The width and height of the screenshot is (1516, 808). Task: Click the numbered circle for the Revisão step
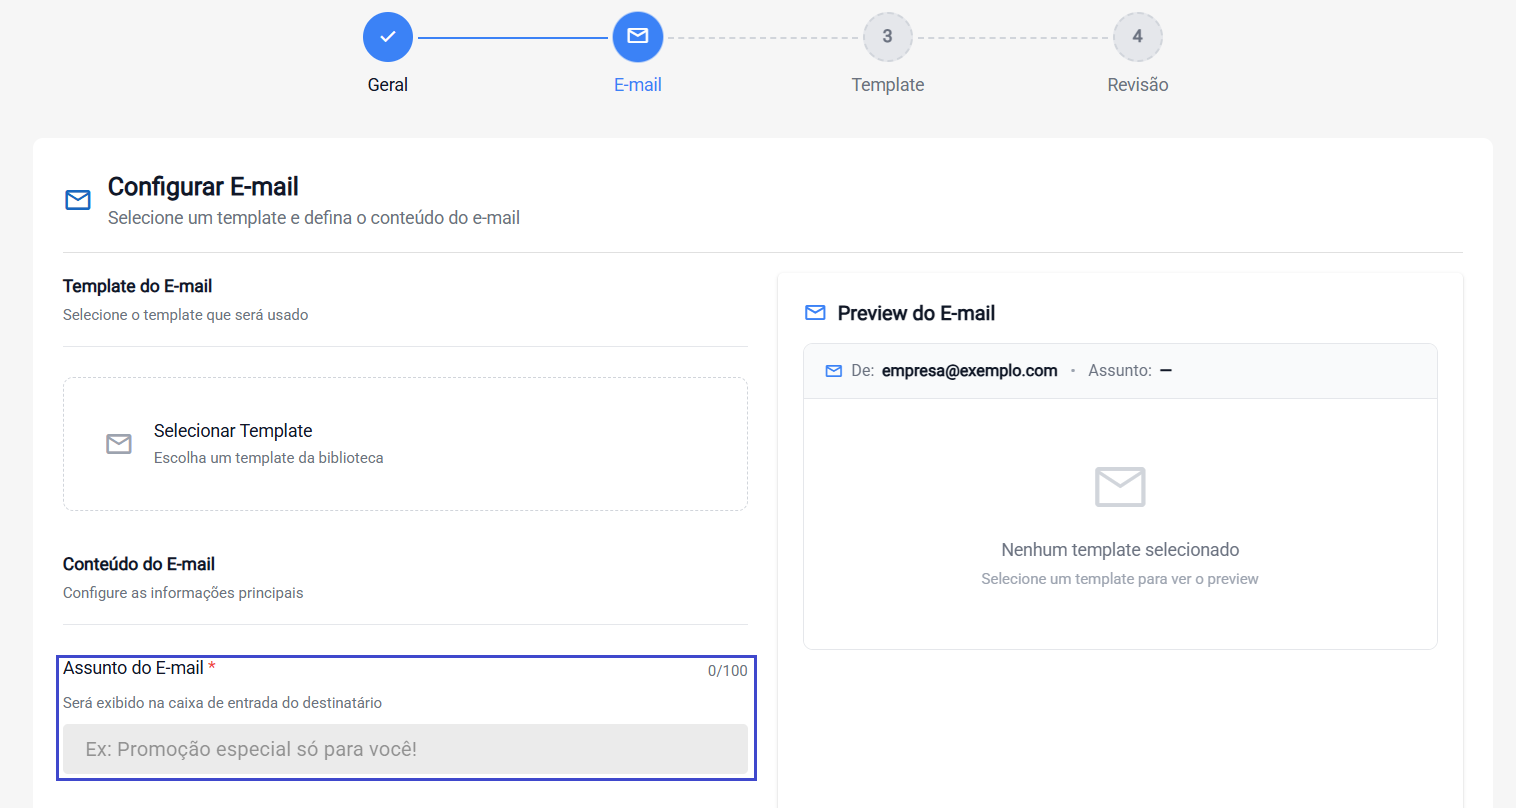click(1137, 36)
